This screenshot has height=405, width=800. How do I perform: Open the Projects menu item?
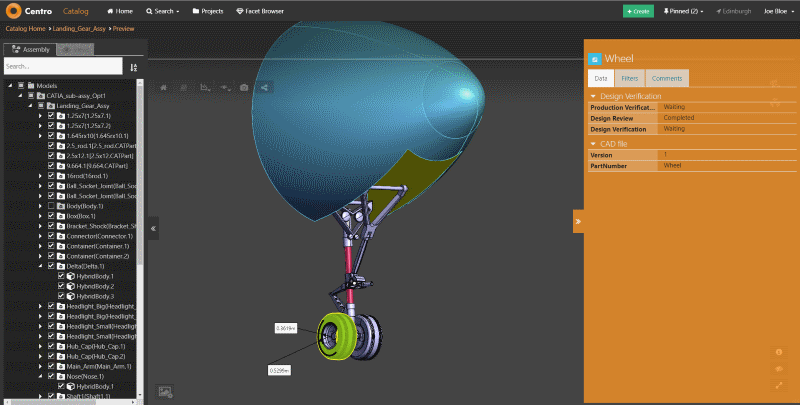208,11
